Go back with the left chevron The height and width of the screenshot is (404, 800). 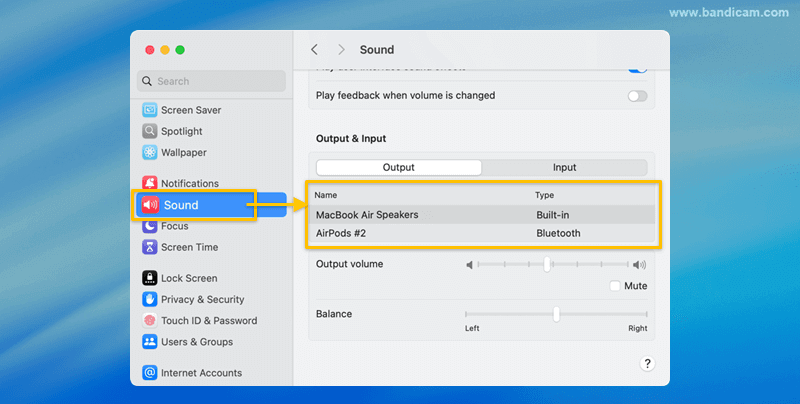tap(314, 49)
